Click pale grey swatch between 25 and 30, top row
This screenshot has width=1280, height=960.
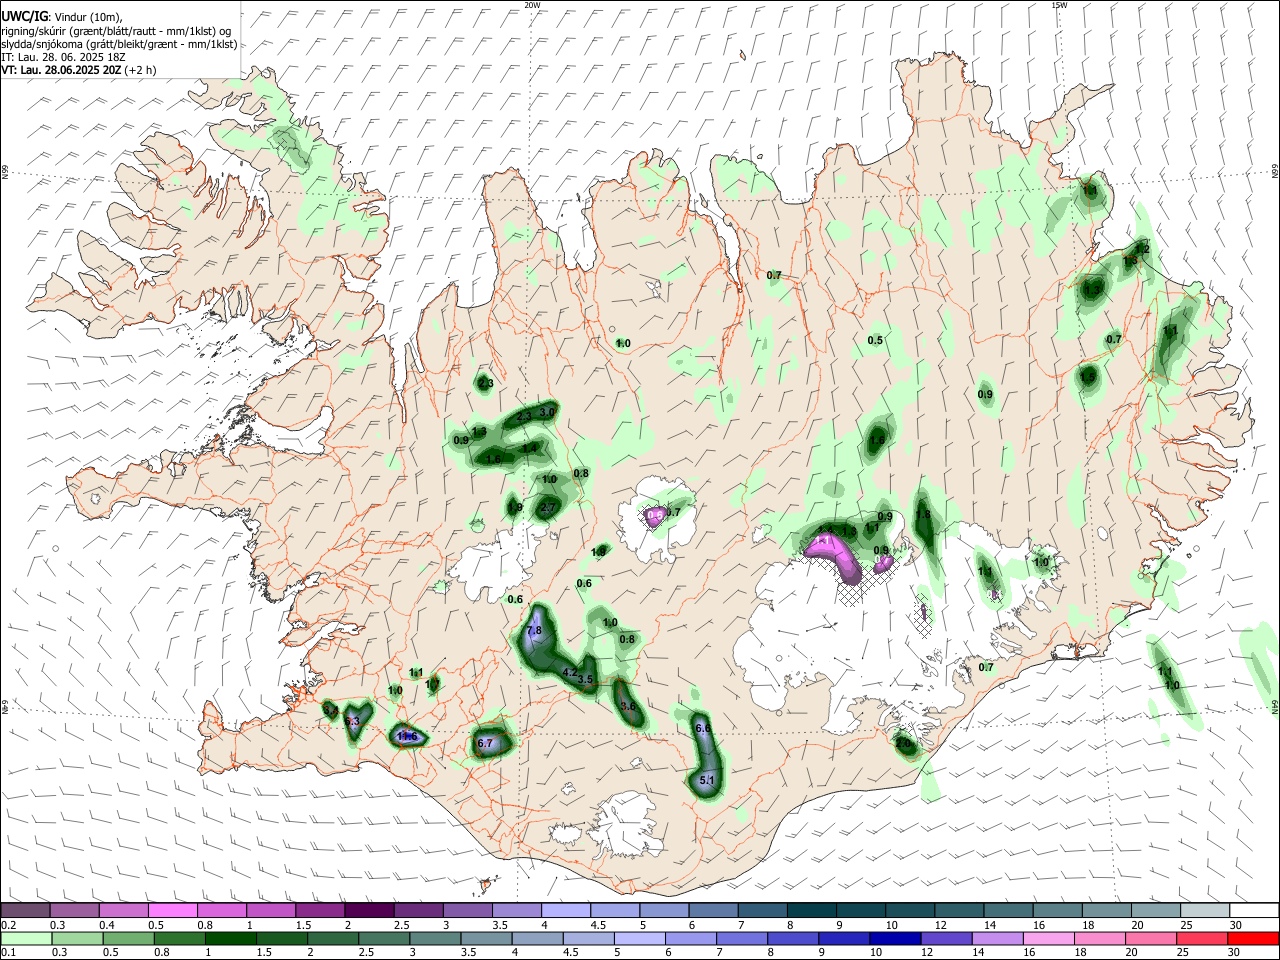coord(1204,910)
